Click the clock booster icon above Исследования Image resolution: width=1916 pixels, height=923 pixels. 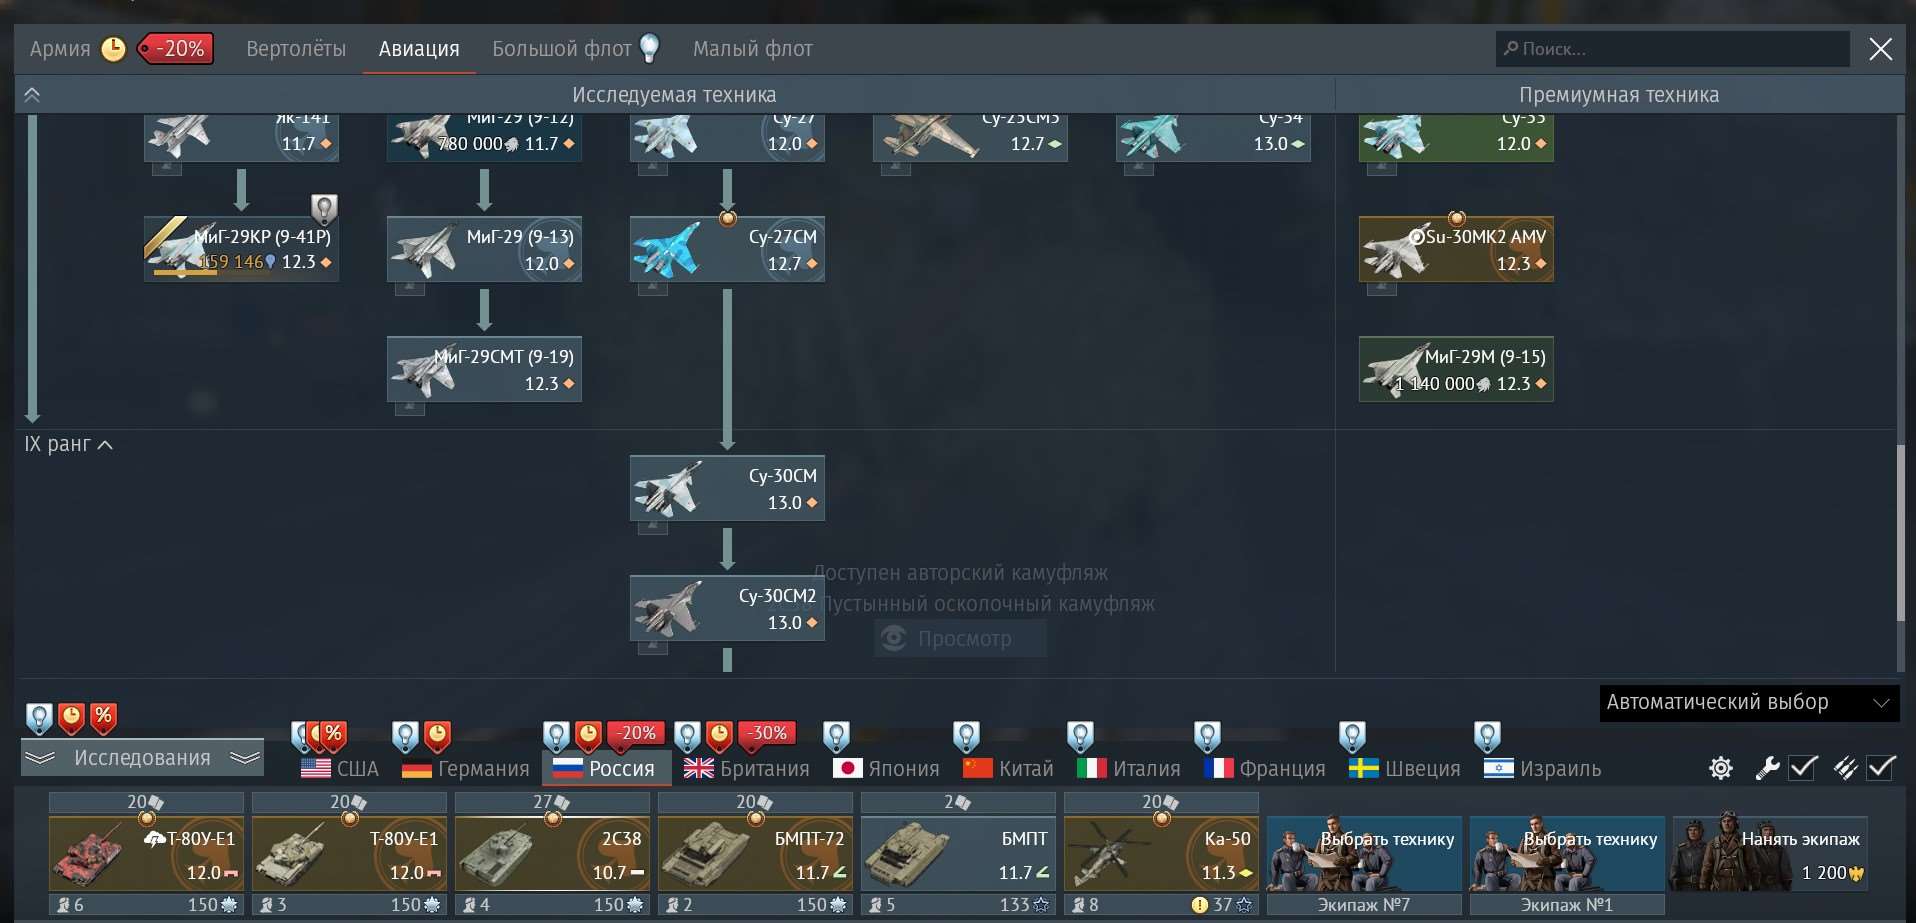click(x=71, y=717)
